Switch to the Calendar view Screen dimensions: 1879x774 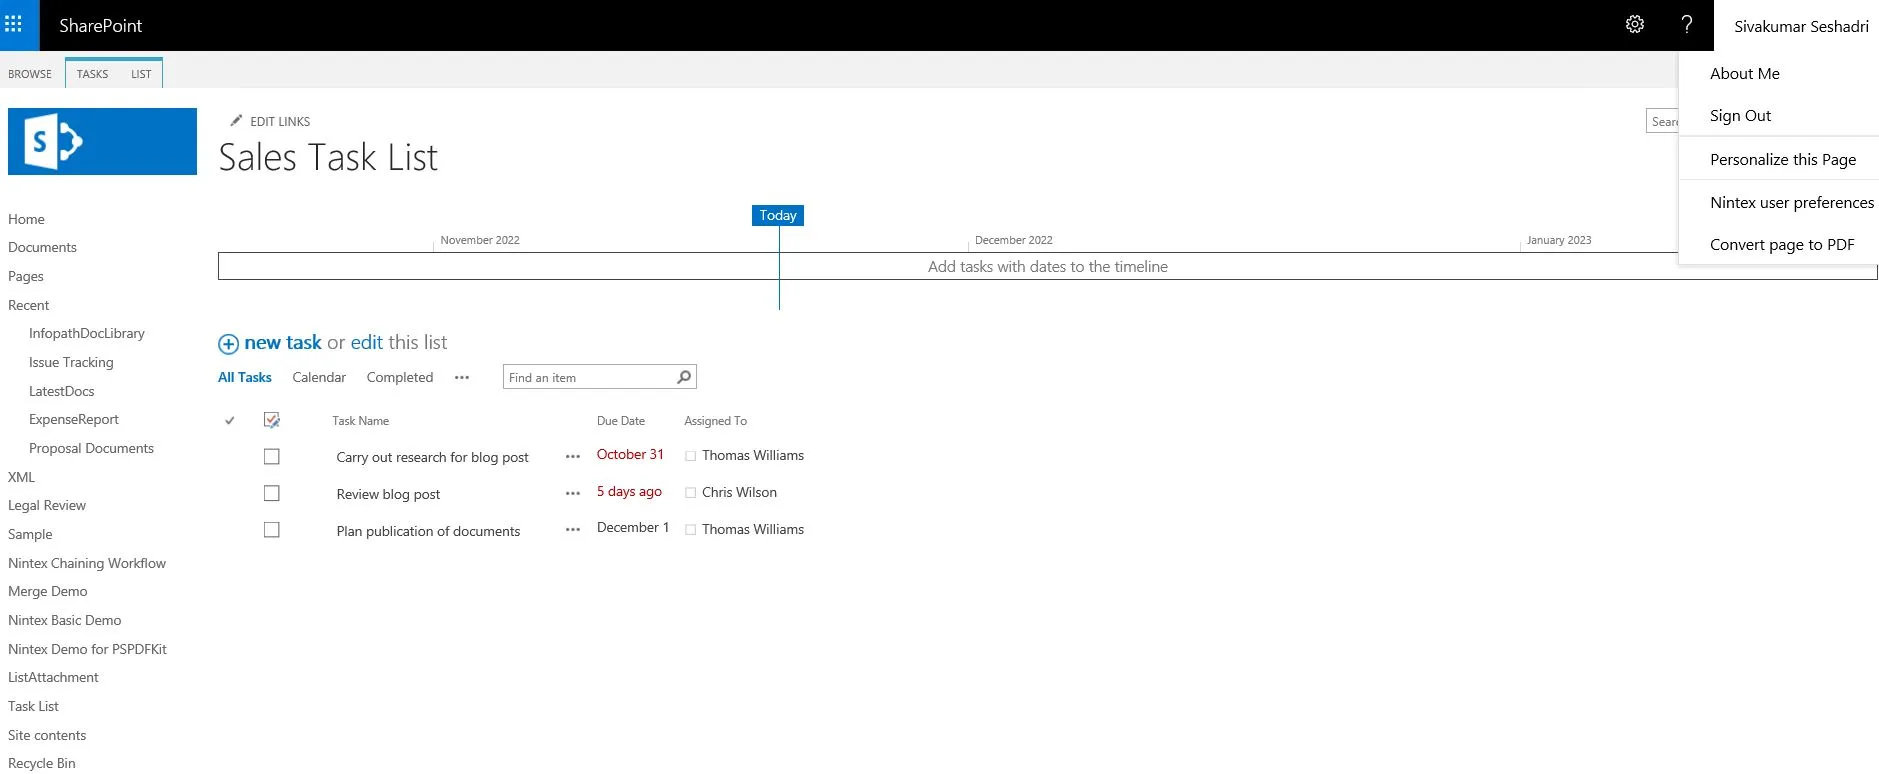click(x=319, y=378)
